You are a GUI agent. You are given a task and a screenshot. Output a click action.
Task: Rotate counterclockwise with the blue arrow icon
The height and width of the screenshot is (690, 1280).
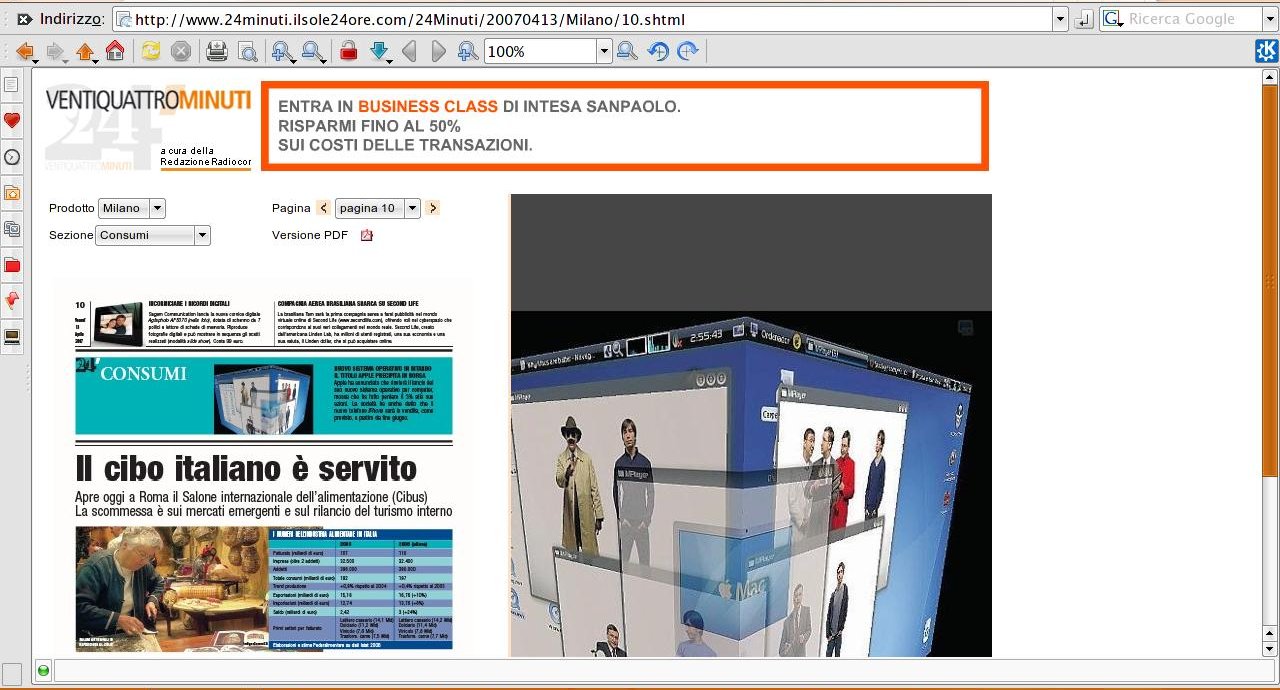point(657,51)
